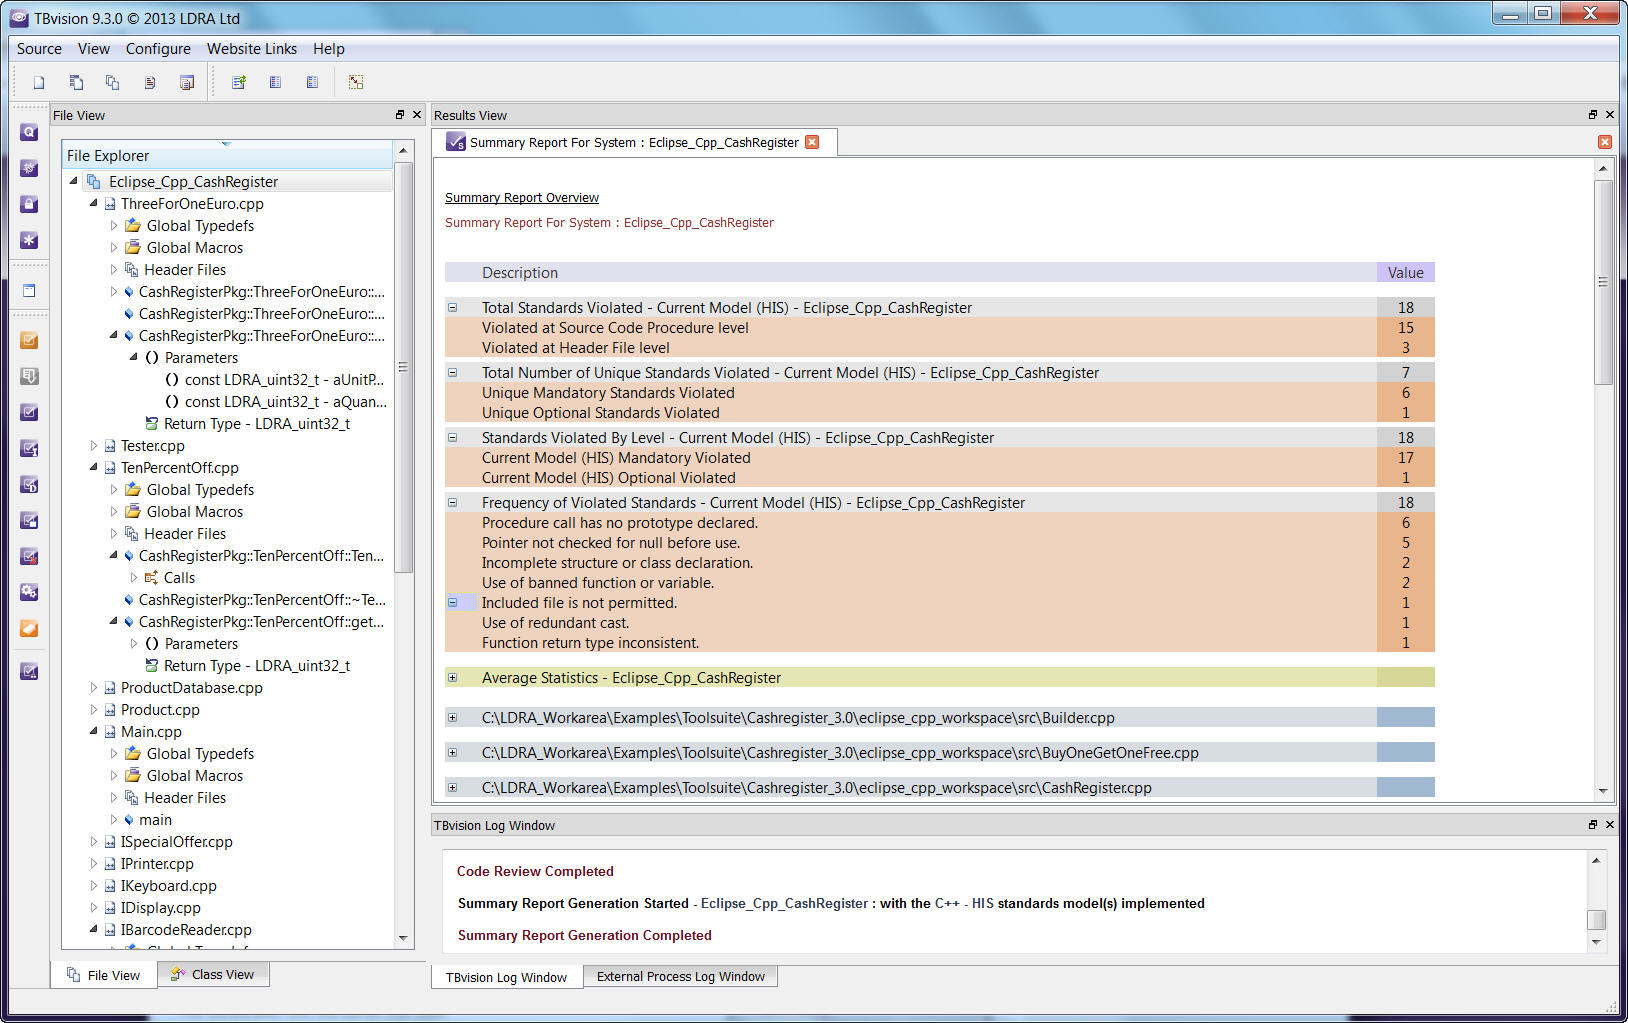Click the blank new document toolbar icon

tap(39, 83)
